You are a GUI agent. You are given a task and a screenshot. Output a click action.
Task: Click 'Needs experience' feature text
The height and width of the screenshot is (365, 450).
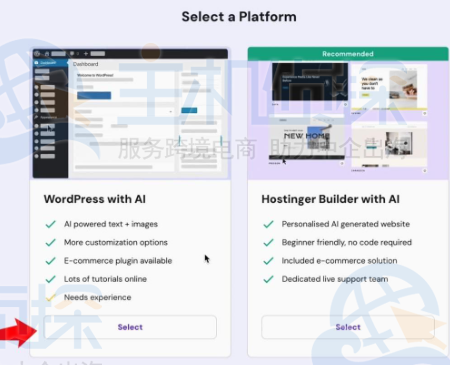coord(98,297)
